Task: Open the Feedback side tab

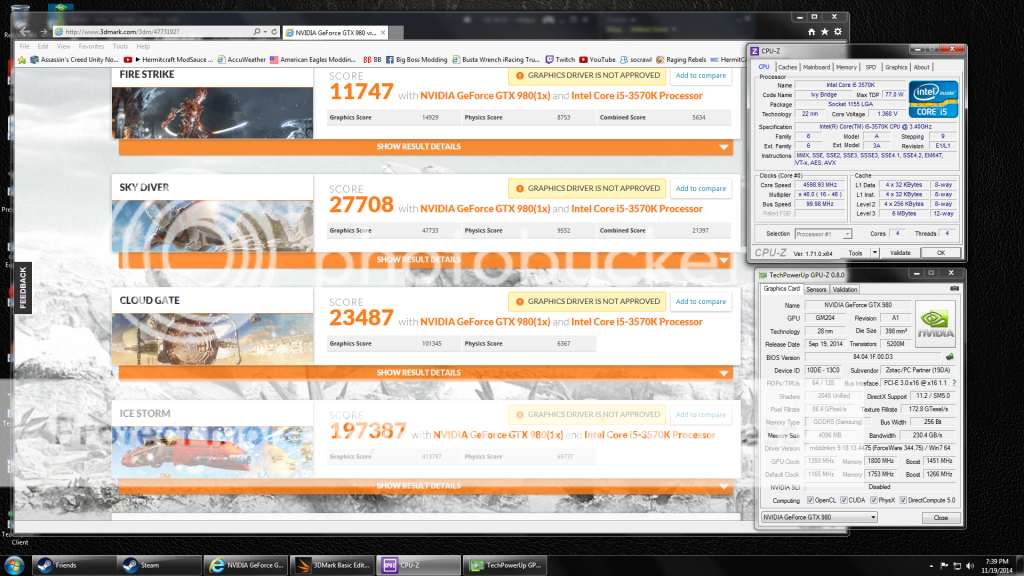Action: (23, 287)
